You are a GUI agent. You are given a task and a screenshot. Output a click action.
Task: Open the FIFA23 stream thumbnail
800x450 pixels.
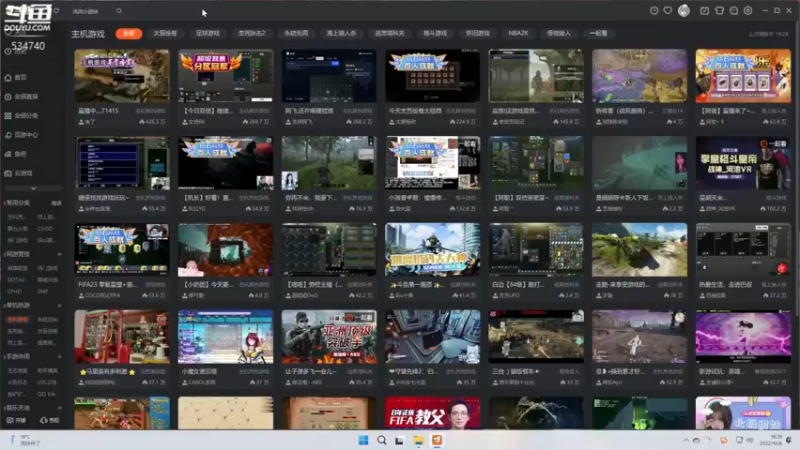pos(122,249)
